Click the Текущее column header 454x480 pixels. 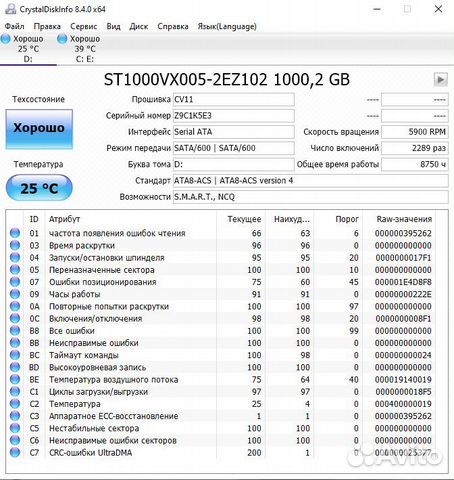coord(244,219)
